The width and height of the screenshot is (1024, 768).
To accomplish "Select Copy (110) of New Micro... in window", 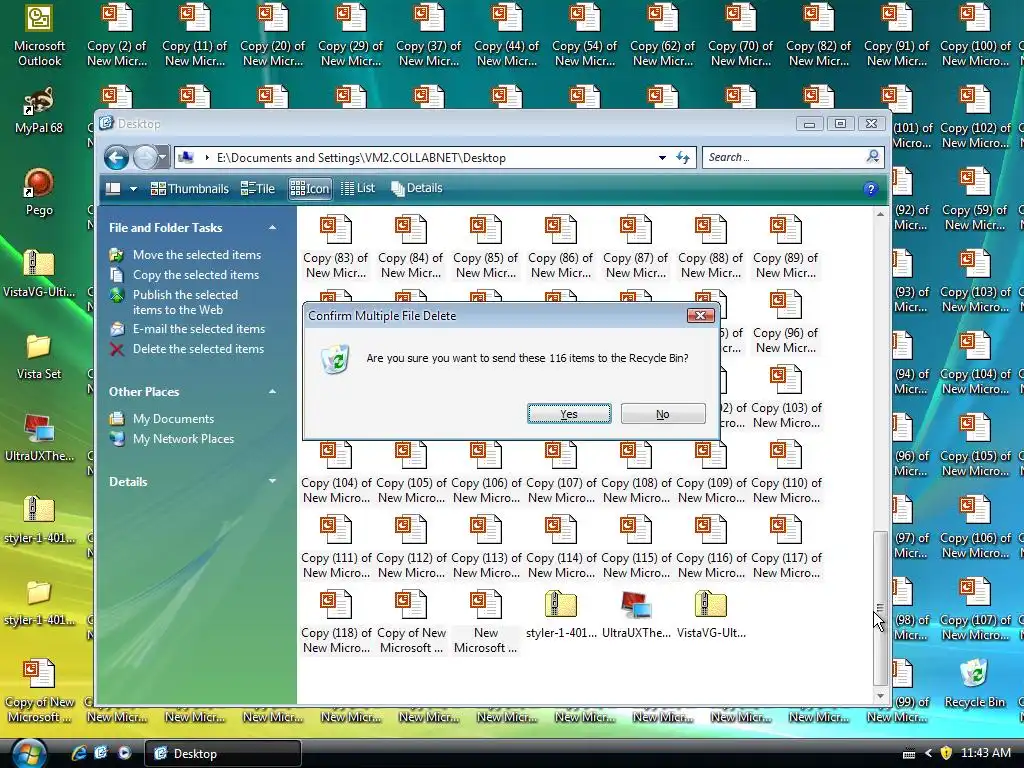I will (786, 472).
